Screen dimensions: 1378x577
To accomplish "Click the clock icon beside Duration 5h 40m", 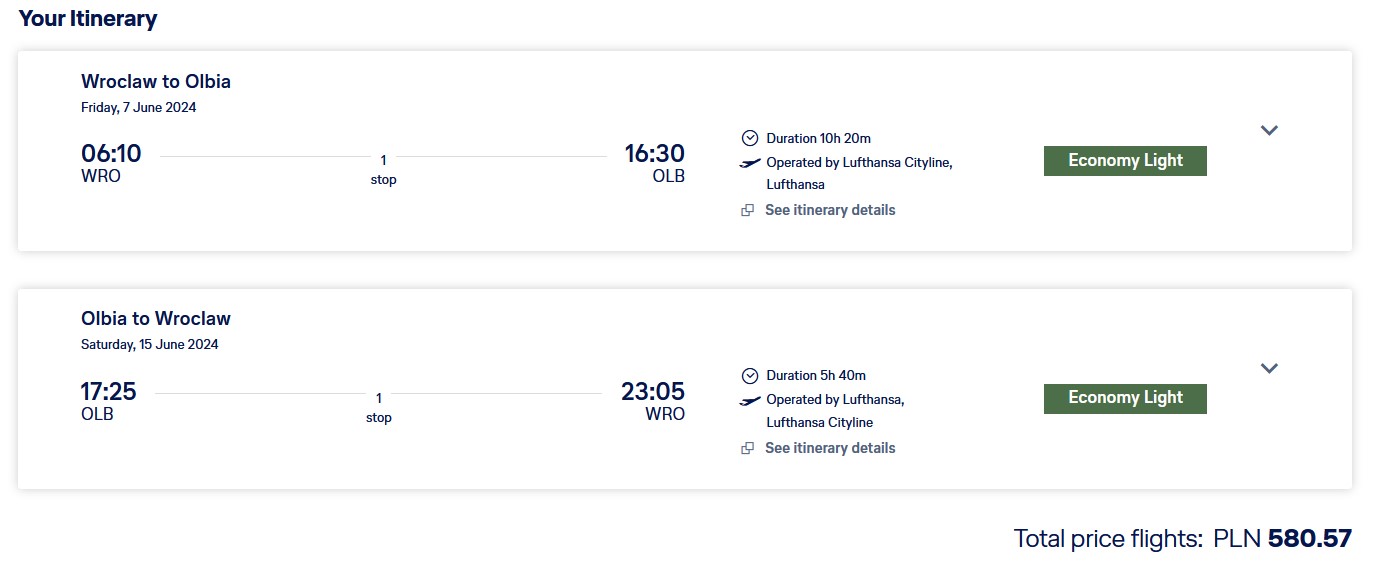I will pyautogui.click(x=750, y=376).
